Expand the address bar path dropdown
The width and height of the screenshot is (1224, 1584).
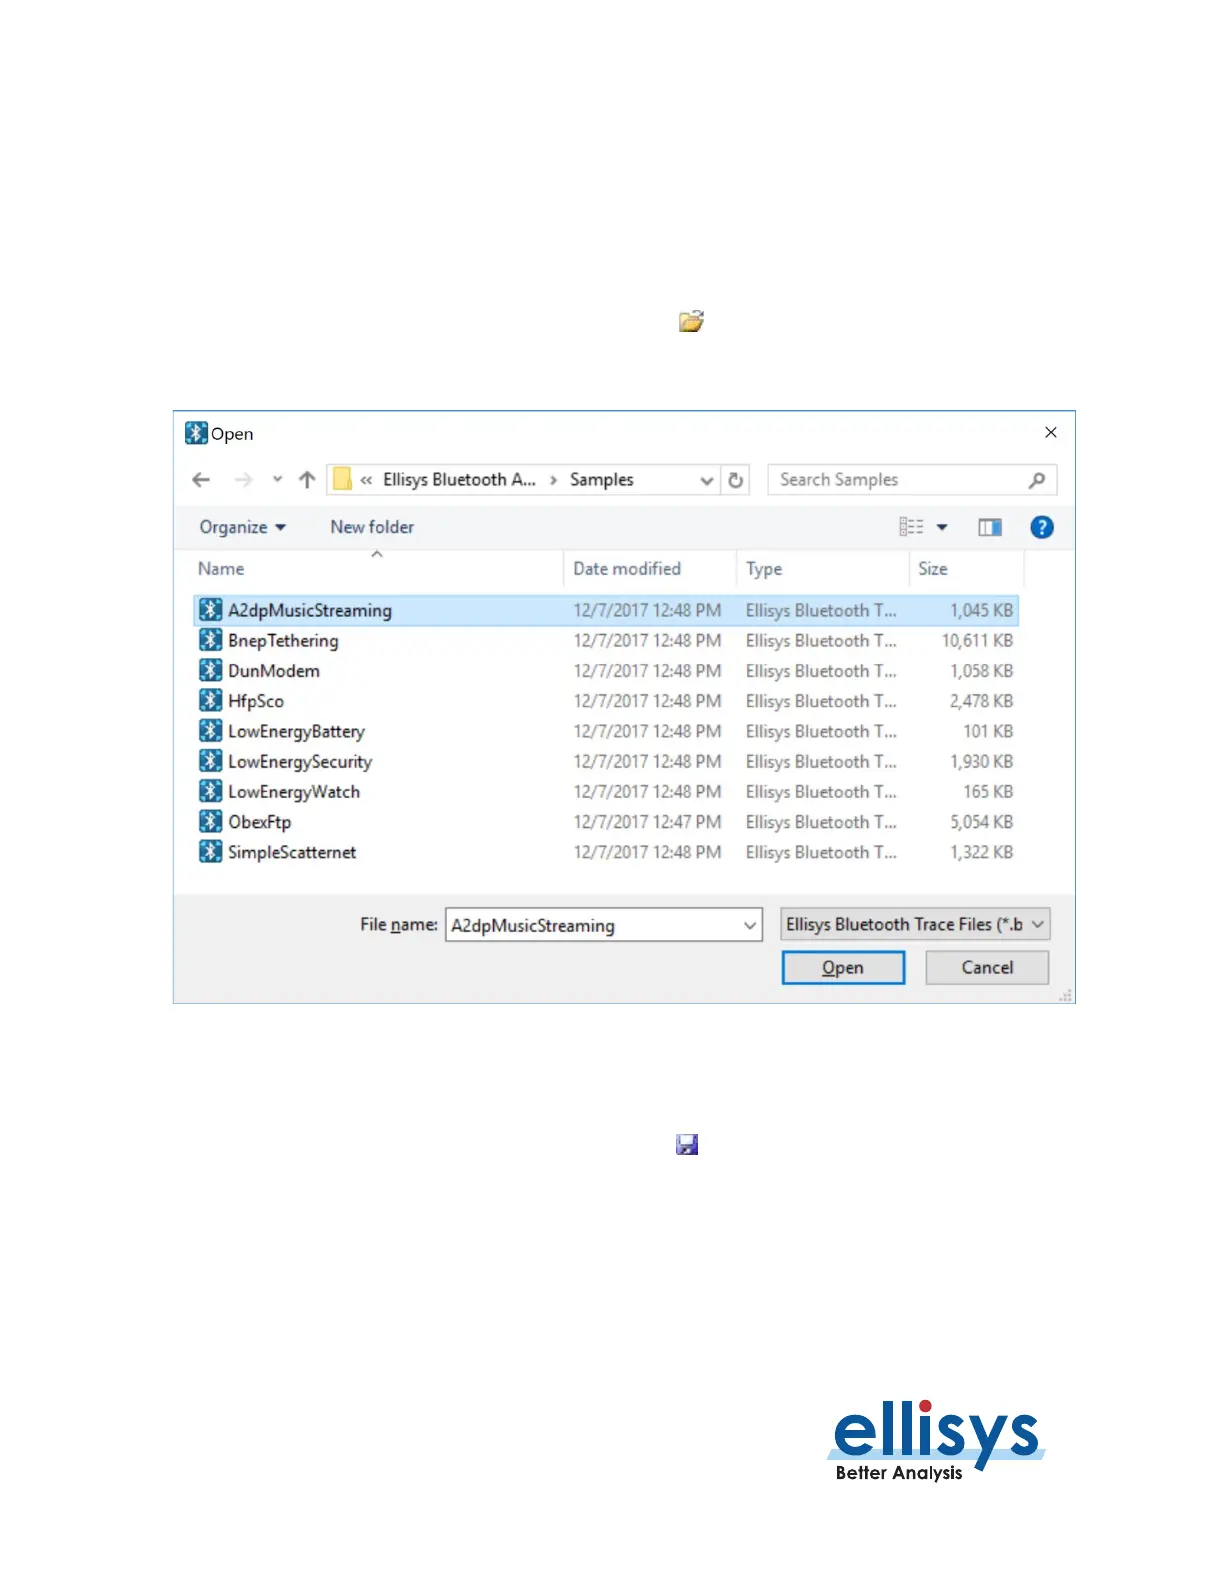707,480
